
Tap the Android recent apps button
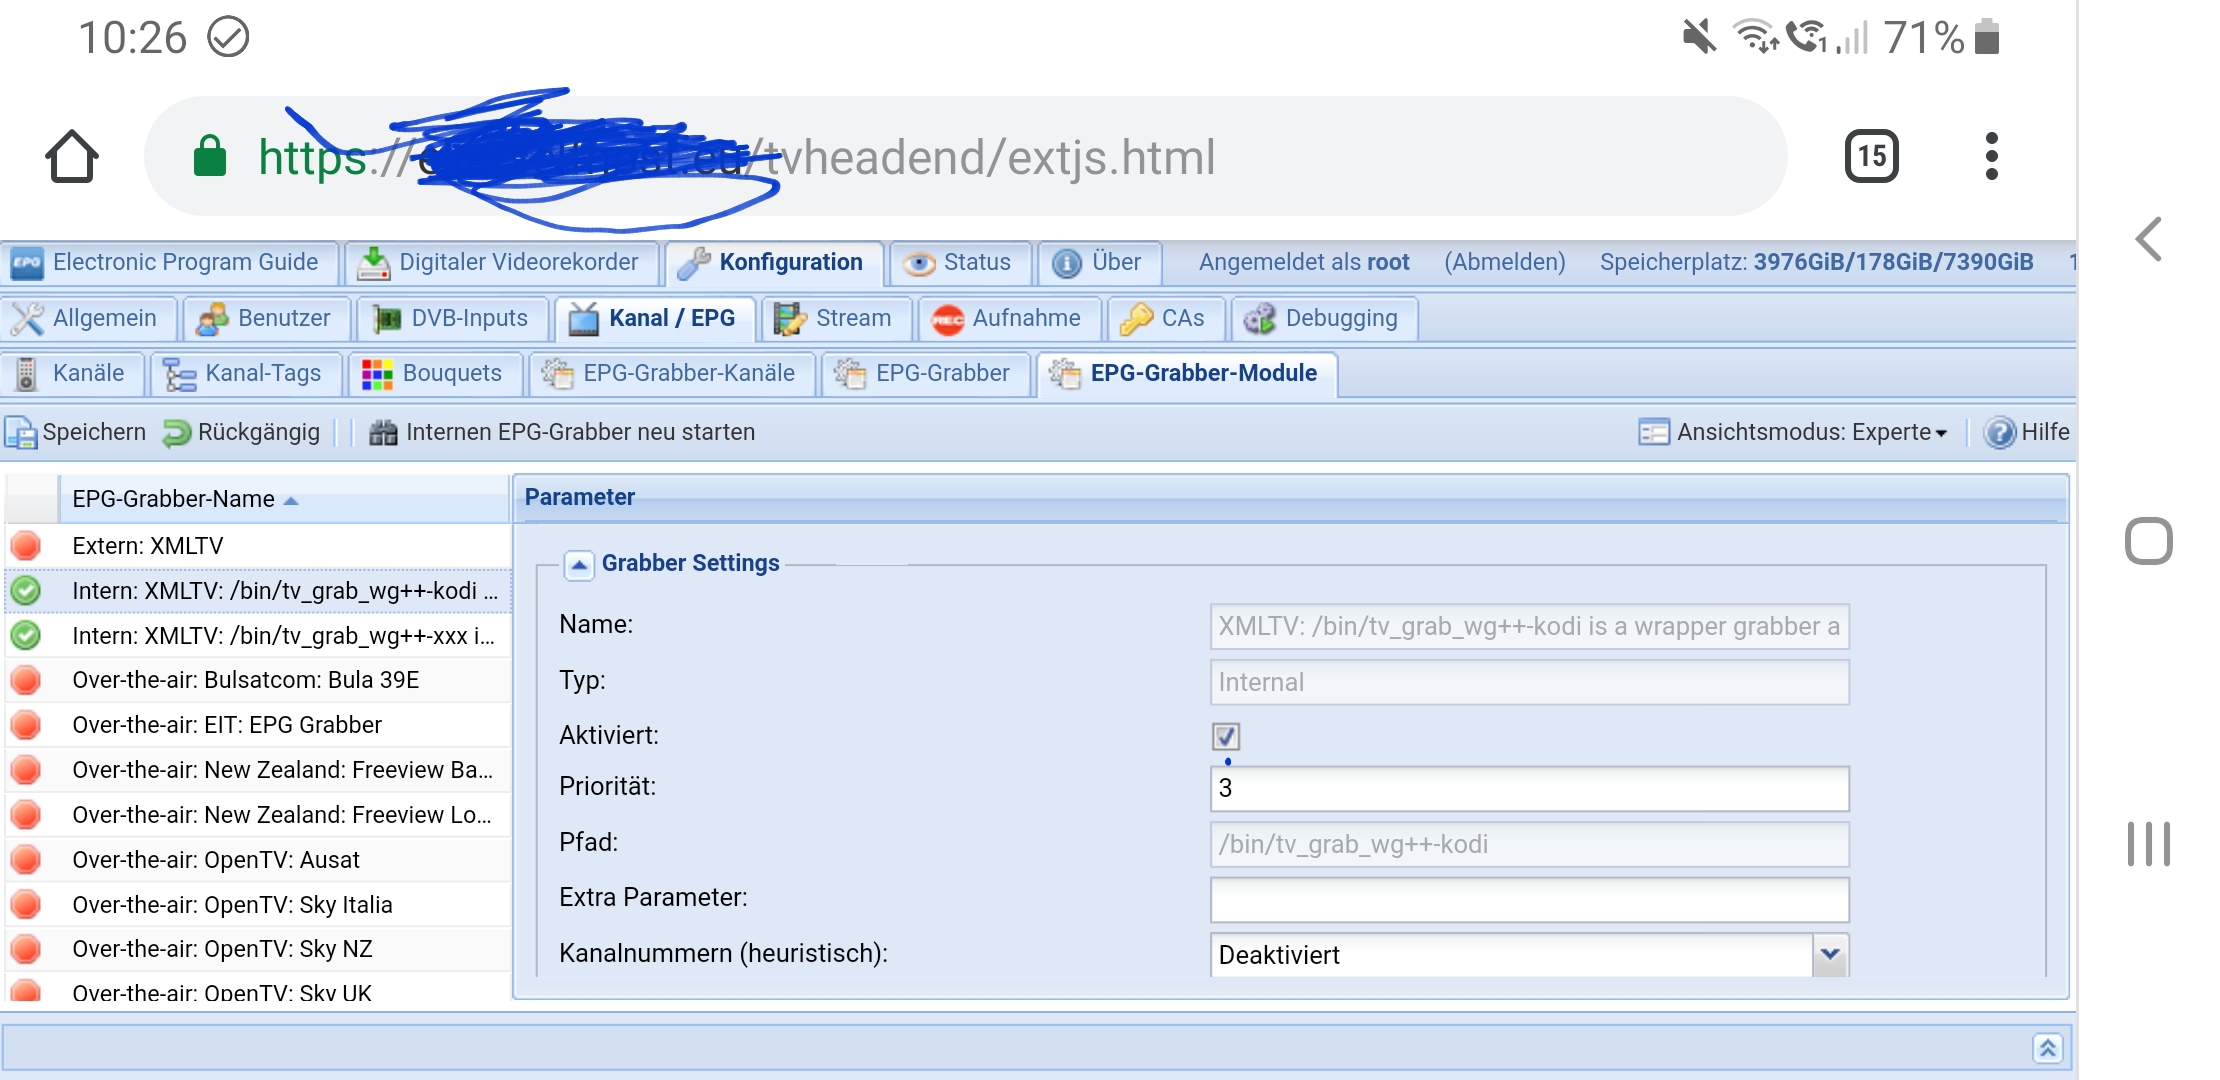coord(2148,843)
